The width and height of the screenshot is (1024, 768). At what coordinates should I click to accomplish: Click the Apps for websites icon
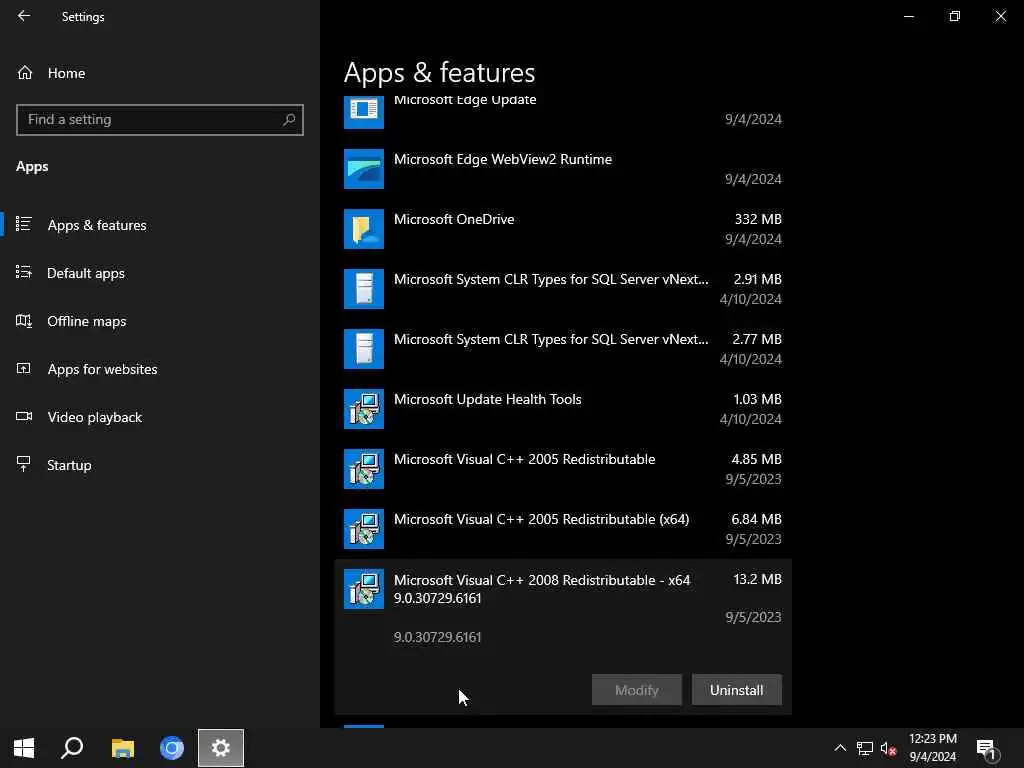pyautogui.click(x=24, y=368)
